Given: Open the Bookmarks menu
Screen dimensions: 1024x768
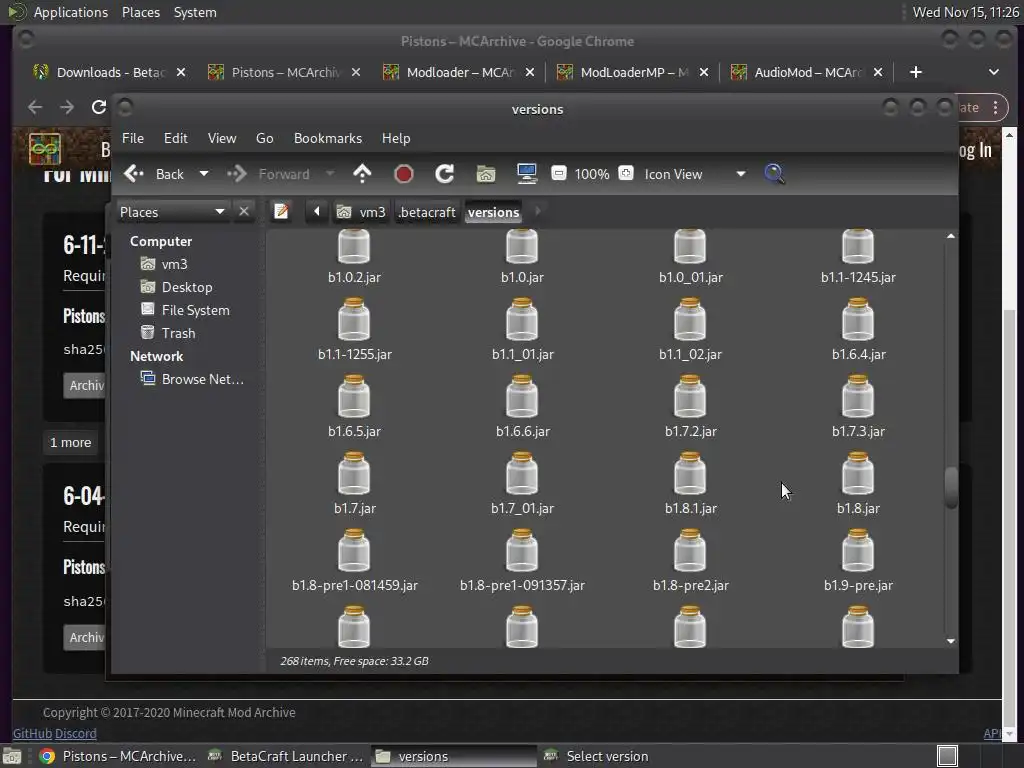Looking at the screenshot, I should (x=327, y=138).
